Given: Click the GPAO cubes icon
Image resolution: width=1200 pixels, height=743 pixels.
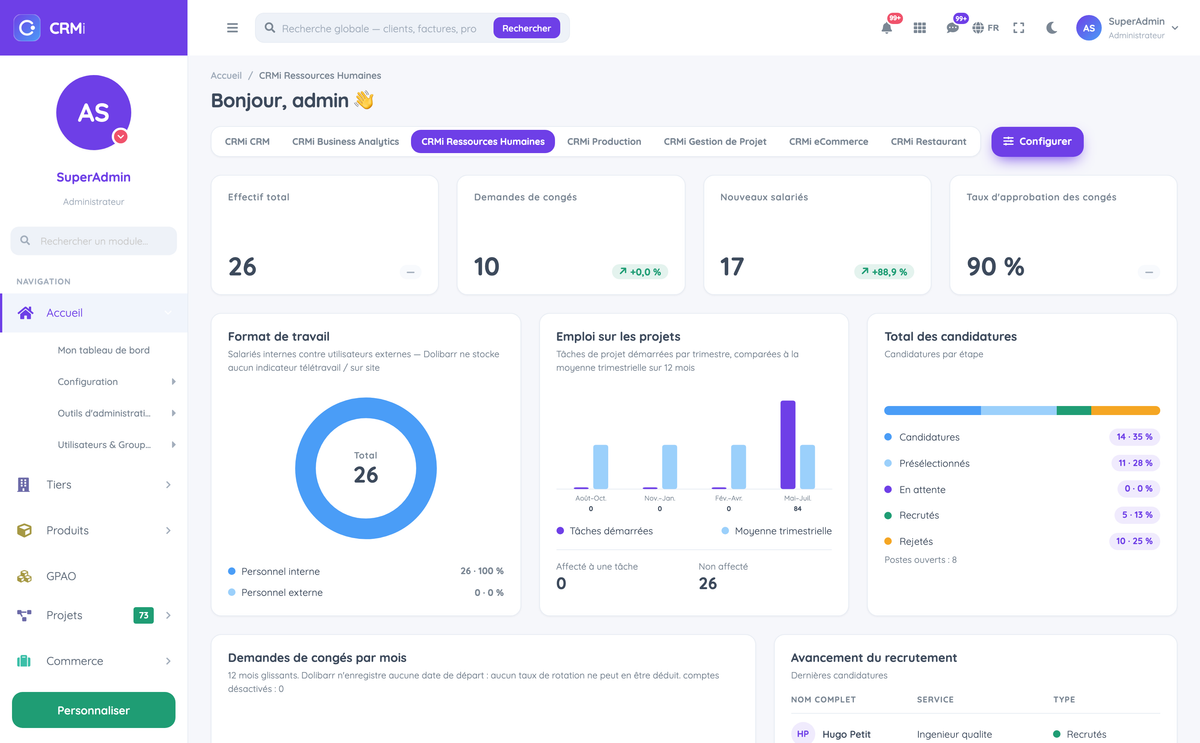Looking at the screenshot, I should [x=24, y=576].
